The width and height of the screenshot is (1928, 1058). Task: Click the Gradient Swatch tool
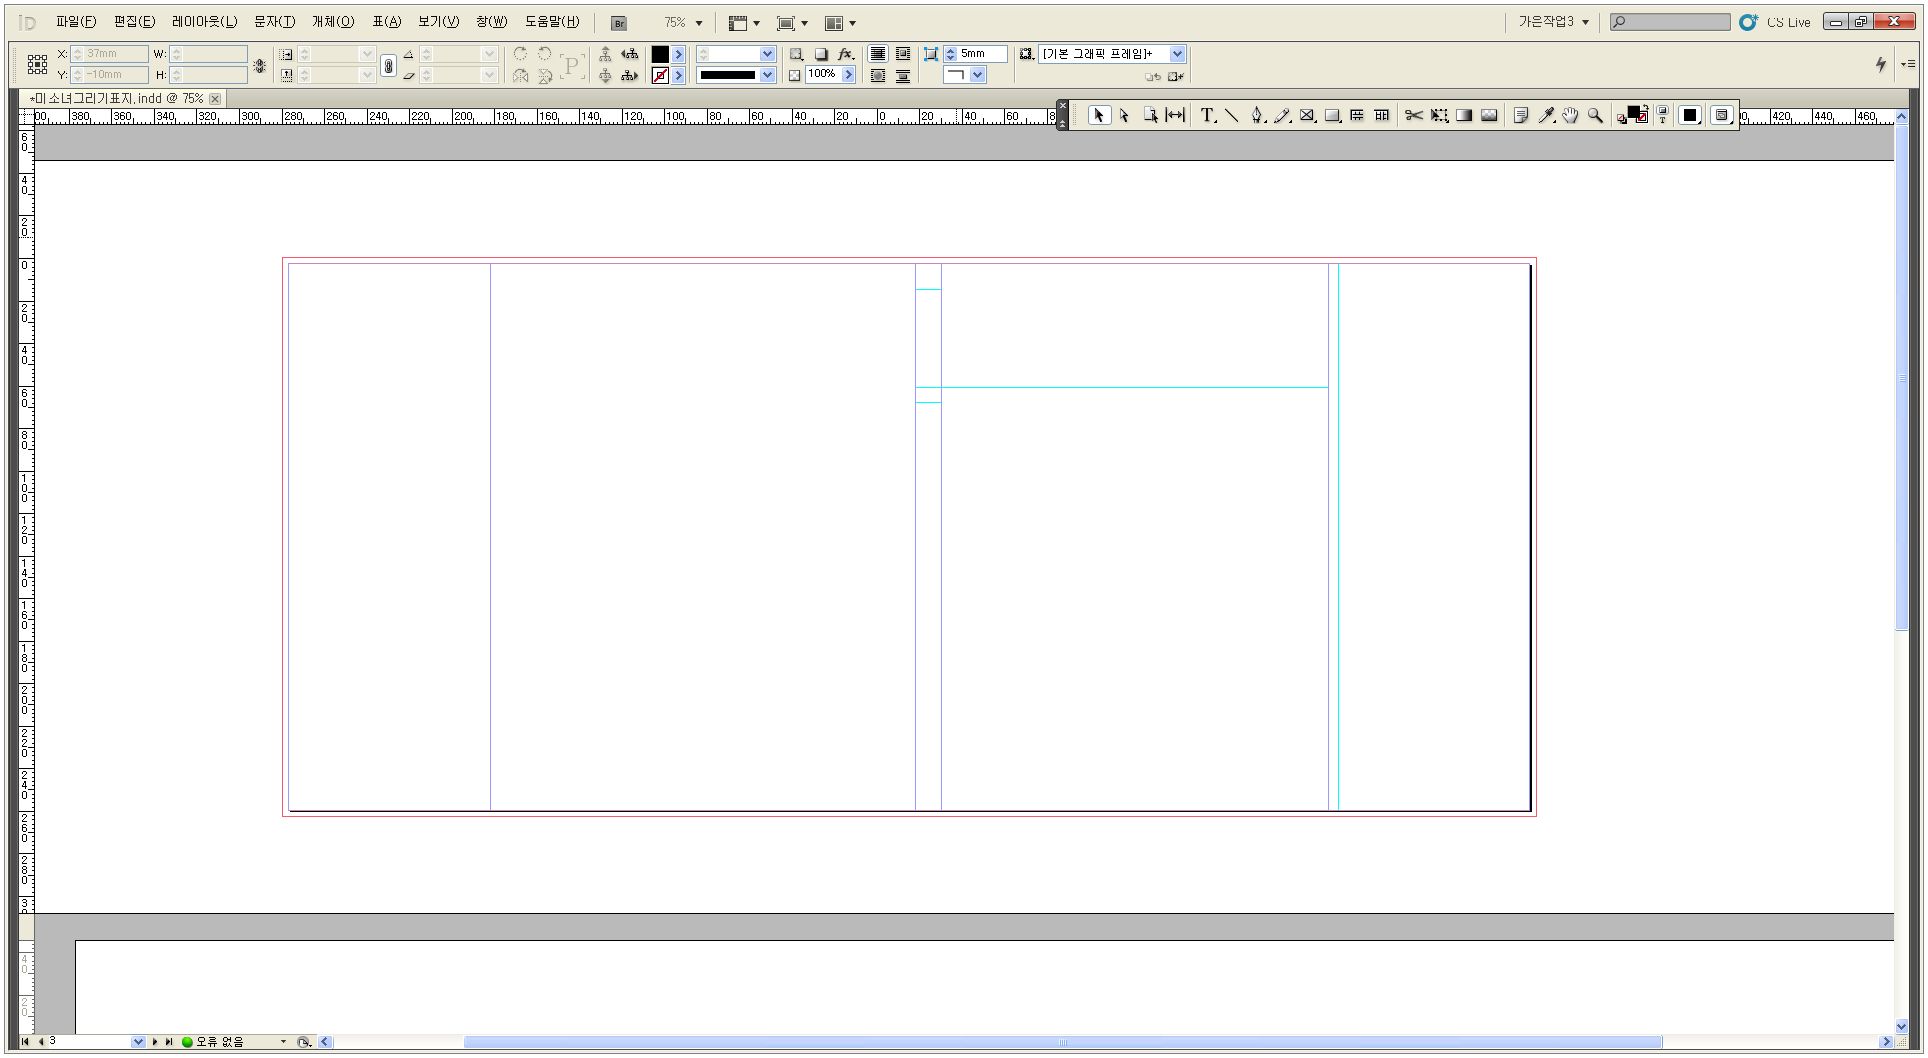click(1464, 116)
